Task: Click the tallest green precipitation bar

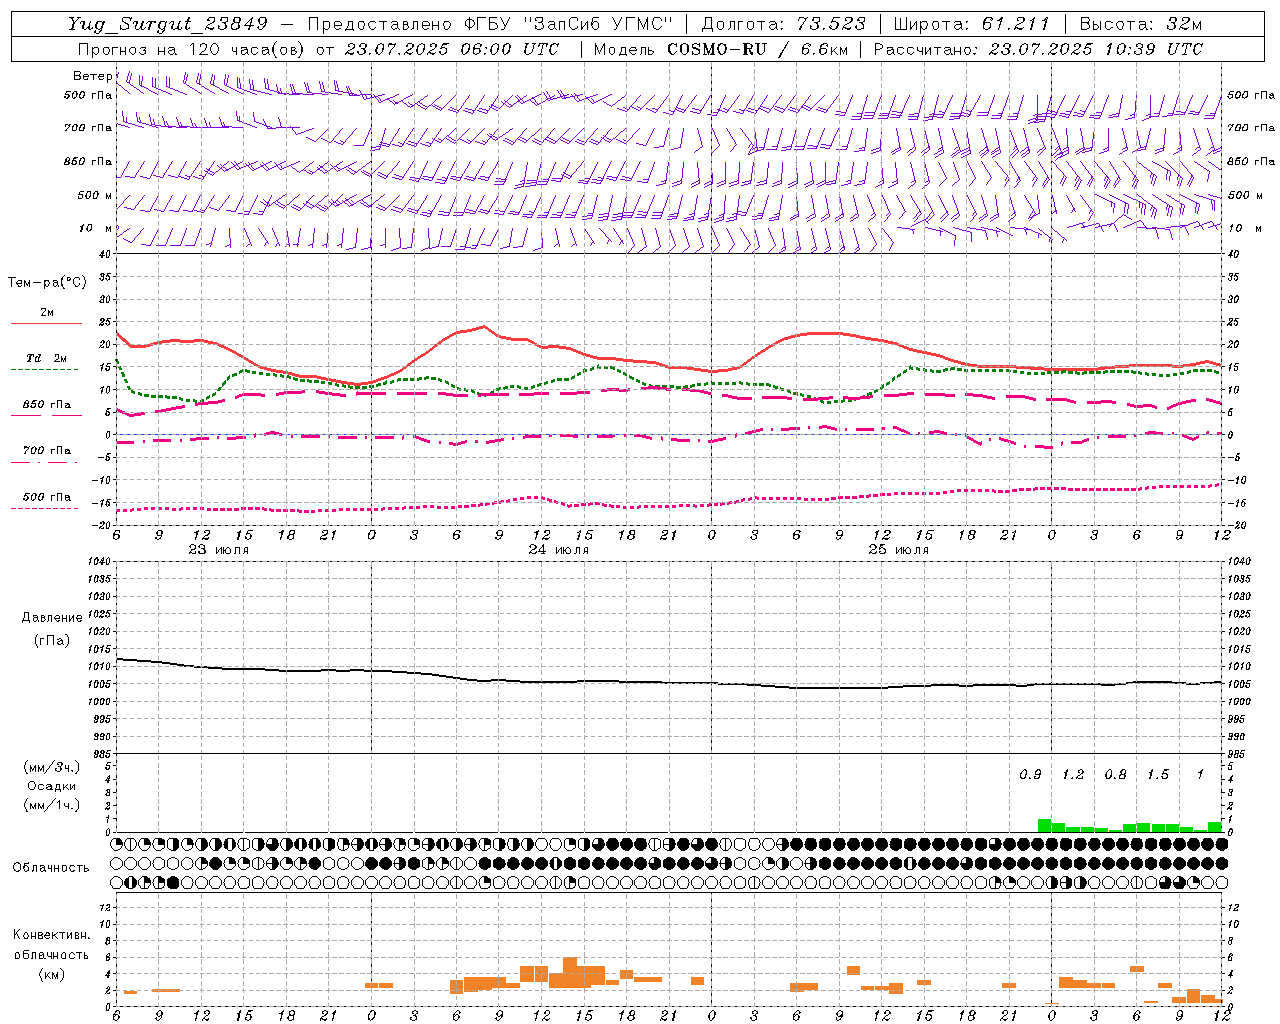Action: (x=1044, y=825)
